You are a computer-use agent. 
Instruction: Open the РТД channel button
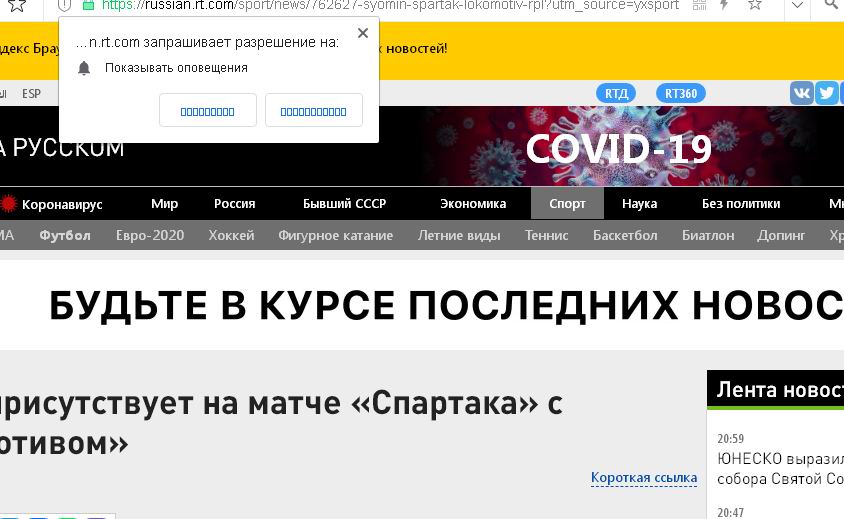616,94
